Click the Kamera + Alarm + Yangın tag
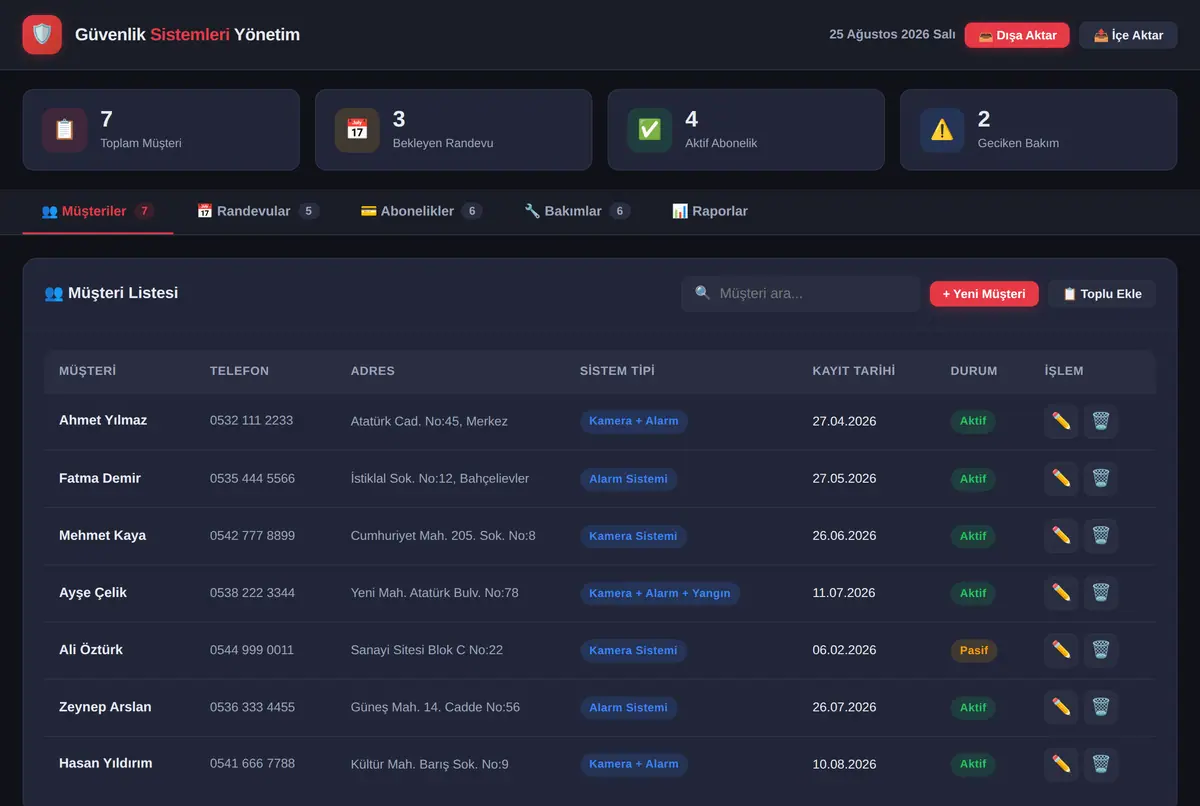The width and height of the screenshot is (1200, 806). (660, 593)
